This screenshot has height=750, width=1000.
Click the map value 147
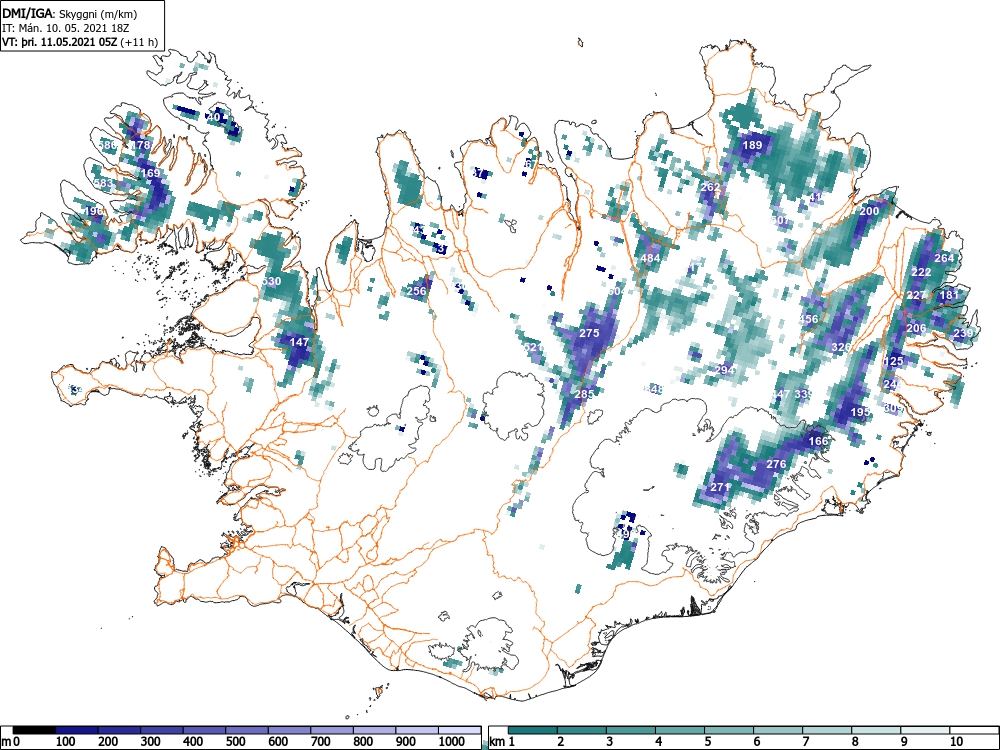tap(299, 342)
